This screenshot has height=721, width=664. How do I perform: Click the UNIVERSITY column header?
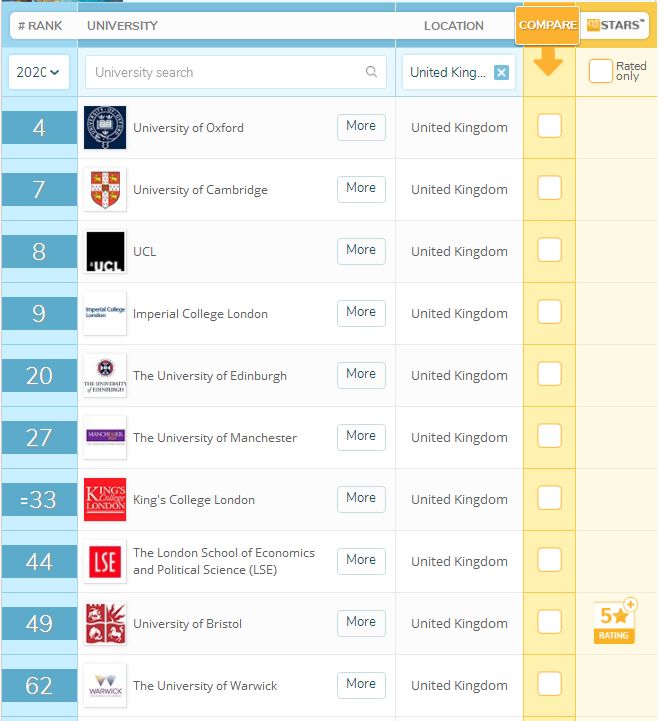[122, 26]
